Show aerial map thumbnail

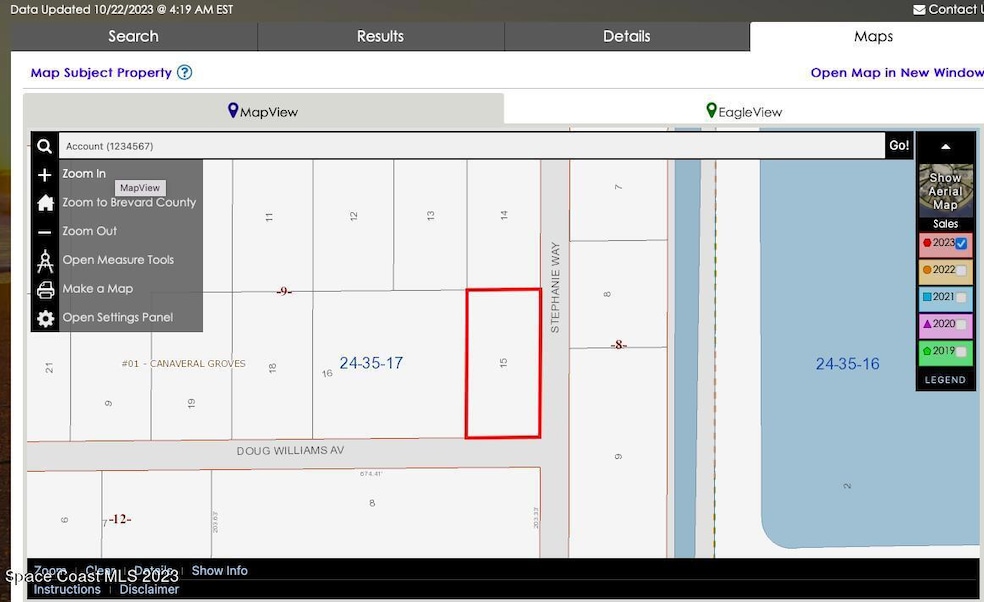[x=945, y=190]
